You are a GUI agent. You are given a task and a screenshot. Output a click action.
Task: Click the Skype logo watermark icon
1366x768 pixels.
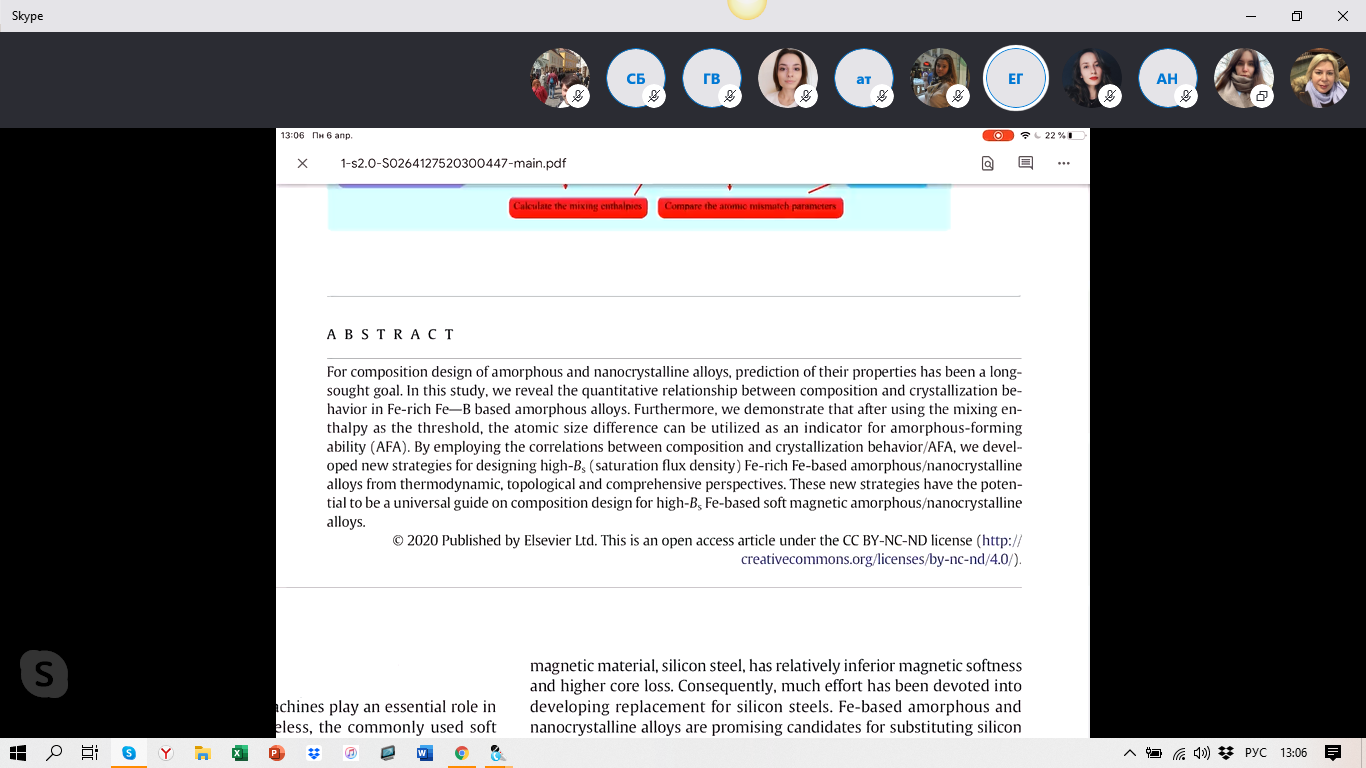[44, 674]
